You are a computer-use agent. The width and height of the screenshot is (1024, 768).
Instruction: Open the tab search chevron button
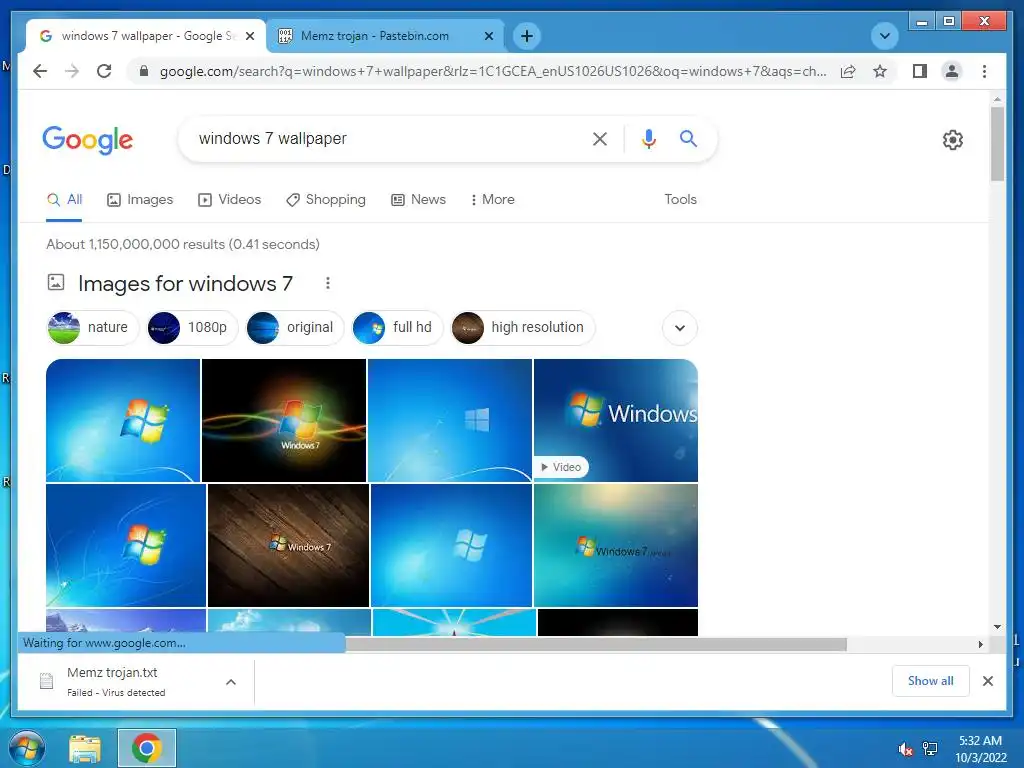tap(884, 36)
